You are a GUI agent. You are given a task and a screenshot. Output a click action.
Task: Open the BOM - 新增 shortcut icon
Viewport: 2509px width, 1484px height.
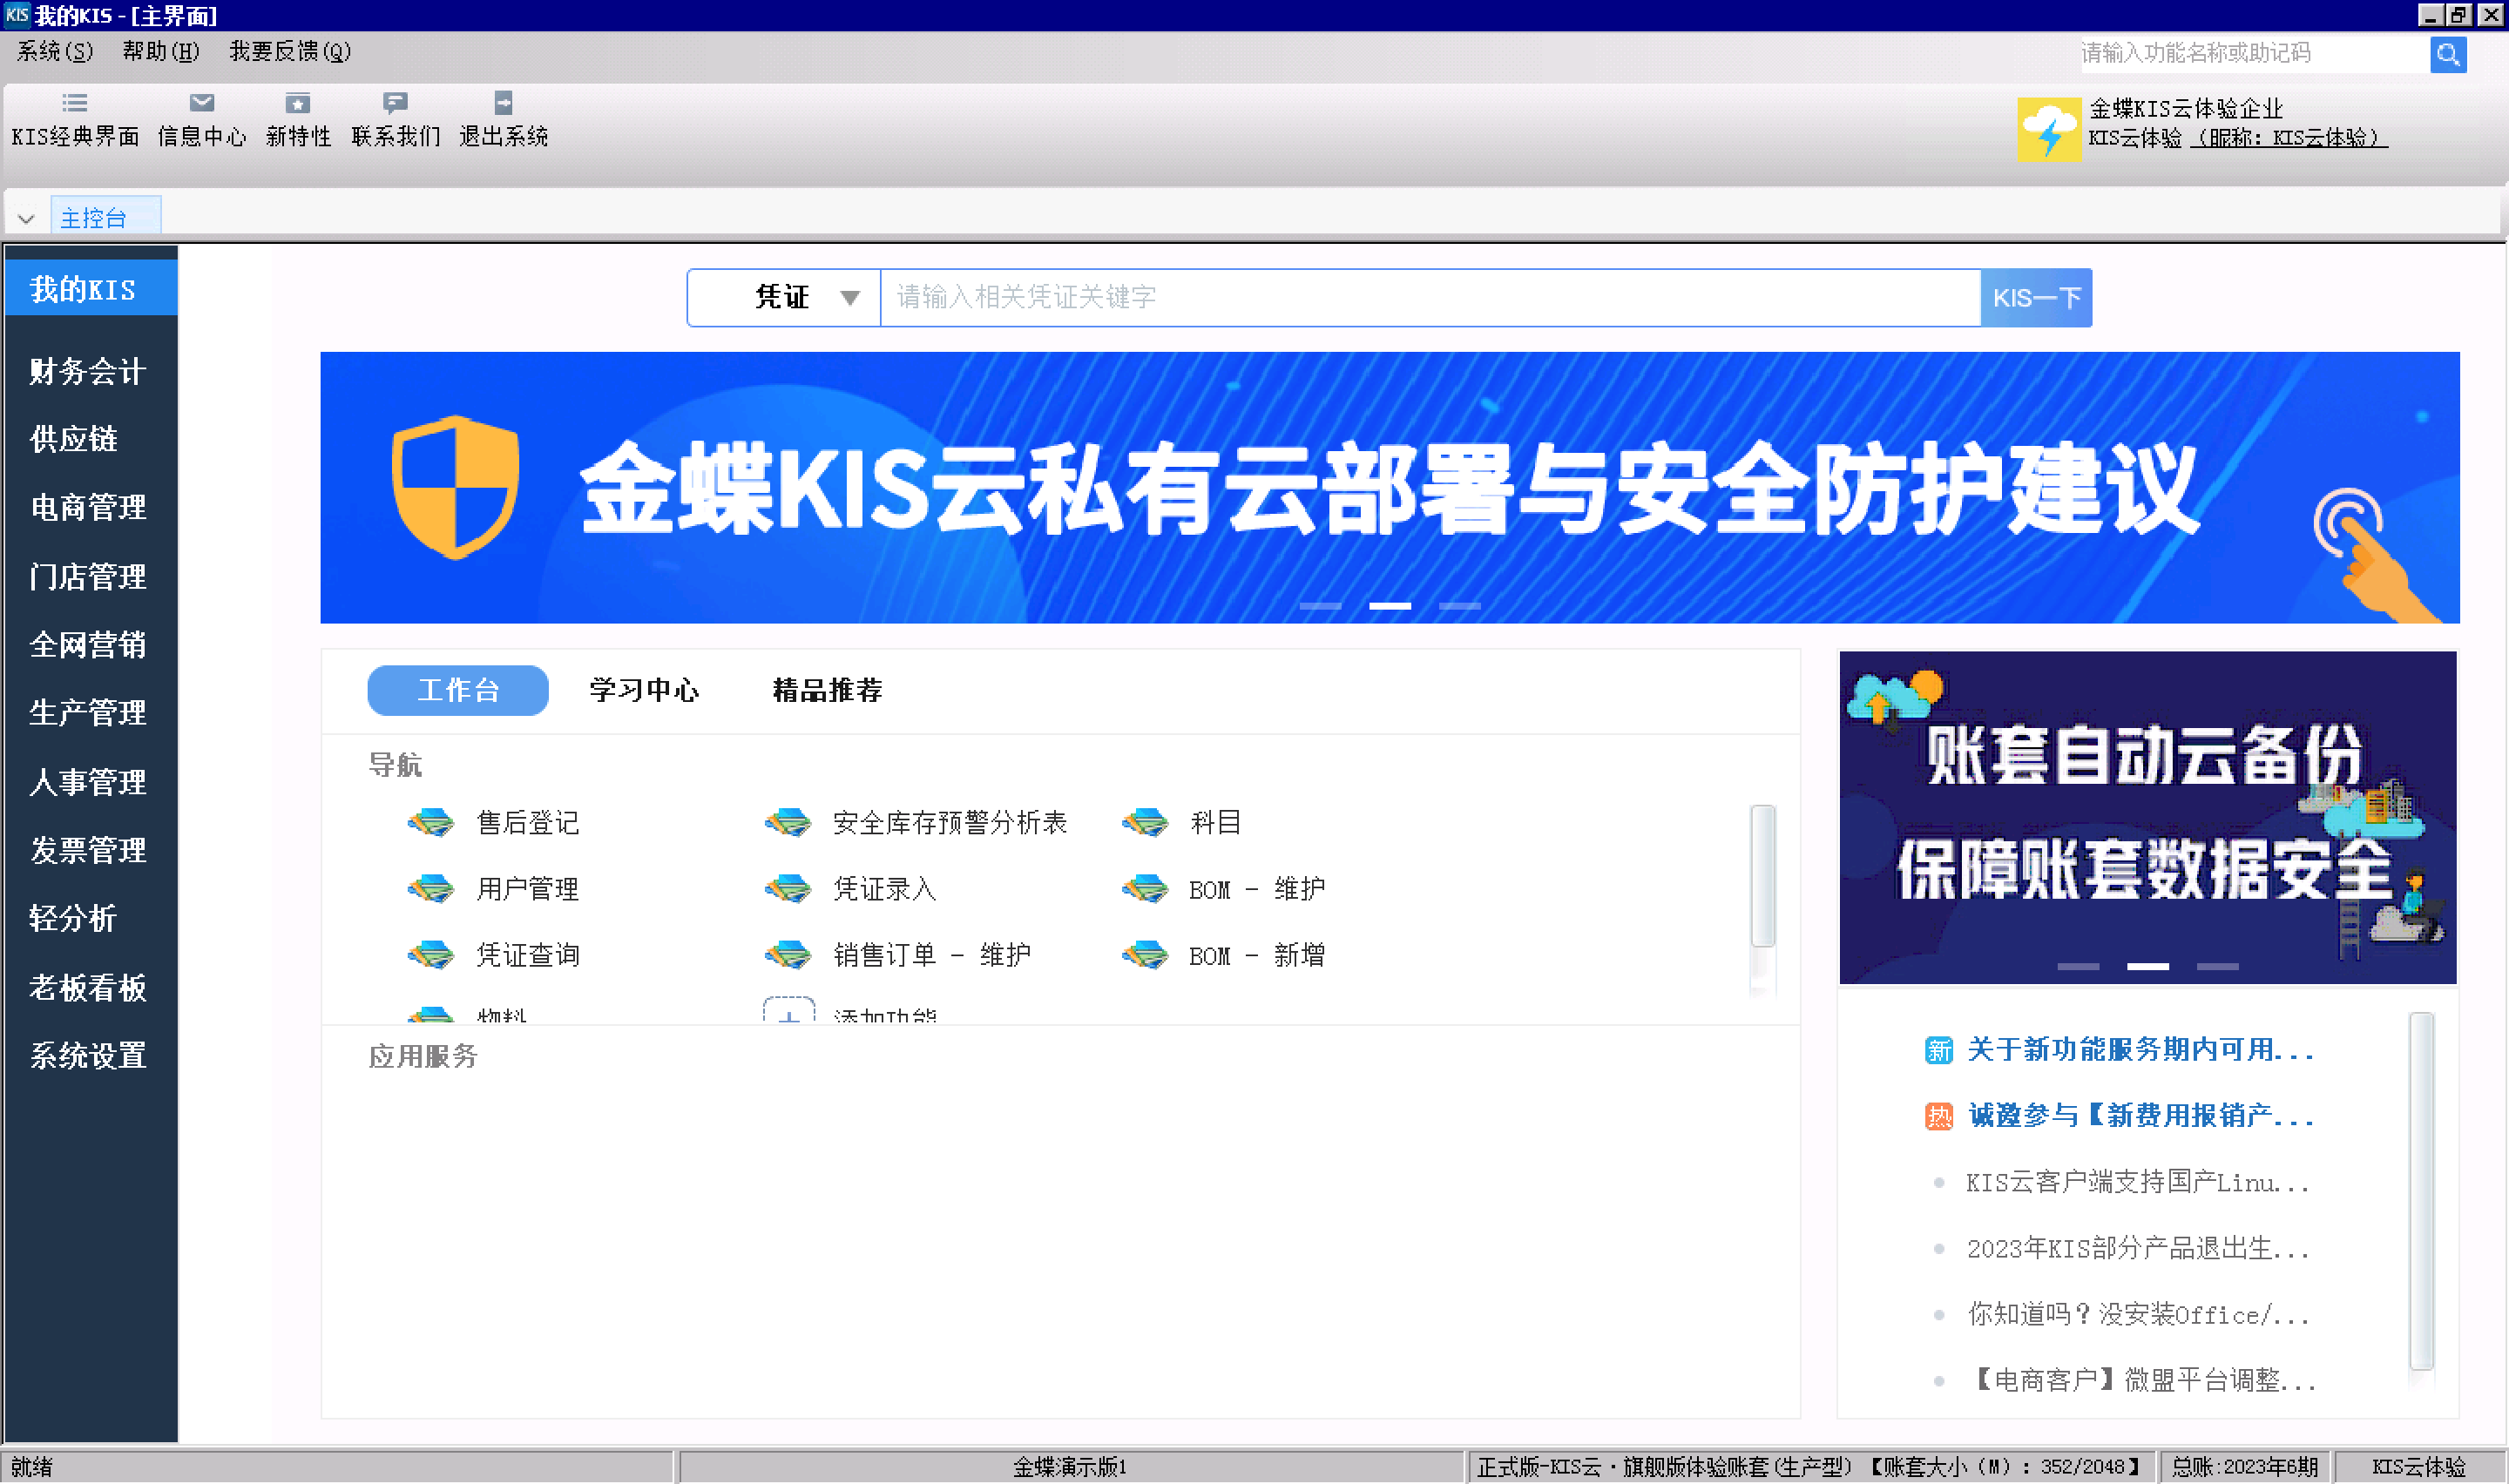(1145, 955)
